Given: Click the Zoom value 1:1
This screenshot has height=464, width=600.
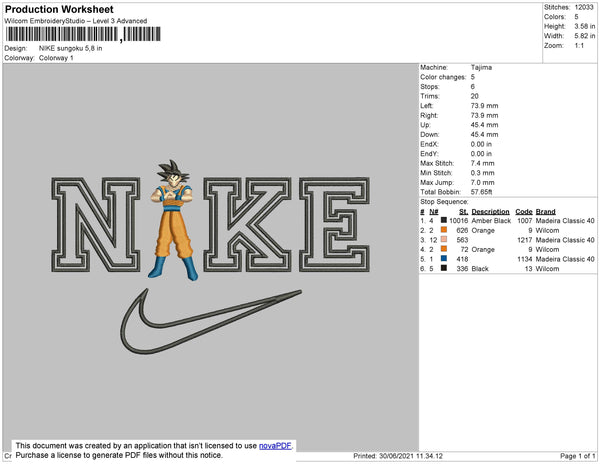Looking at the screenshot, I should 579,46.
